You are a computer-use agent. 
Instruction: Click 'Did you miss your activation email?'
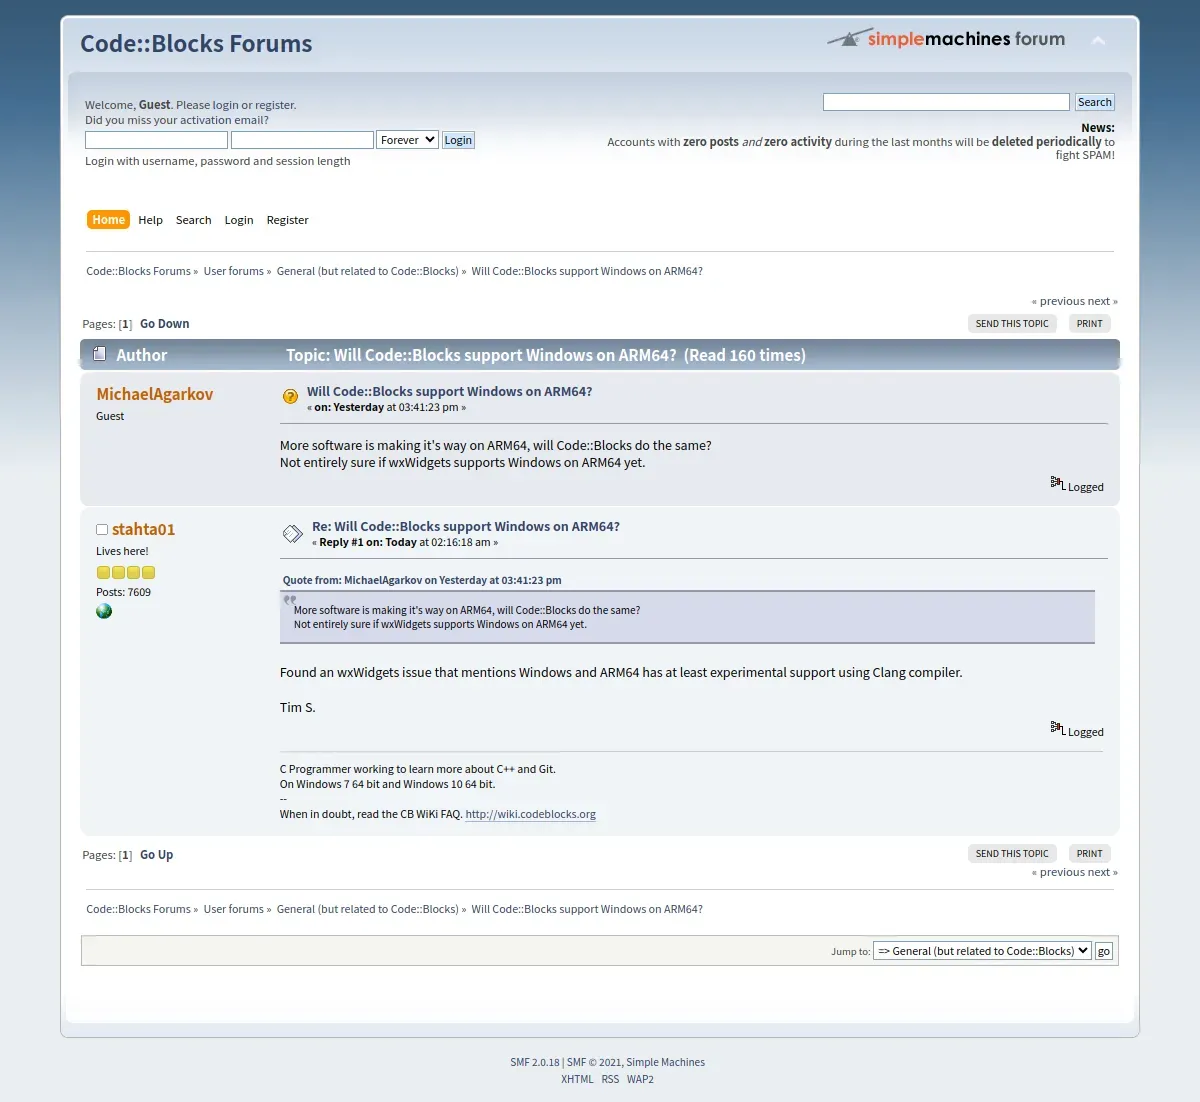(x=177, y=120)
